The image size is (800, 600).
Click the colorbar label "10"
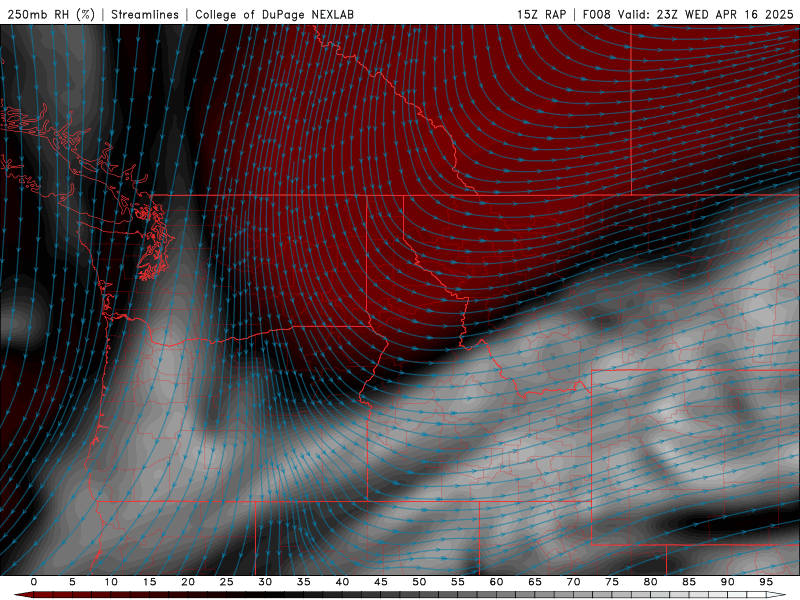tap(111, 582)
